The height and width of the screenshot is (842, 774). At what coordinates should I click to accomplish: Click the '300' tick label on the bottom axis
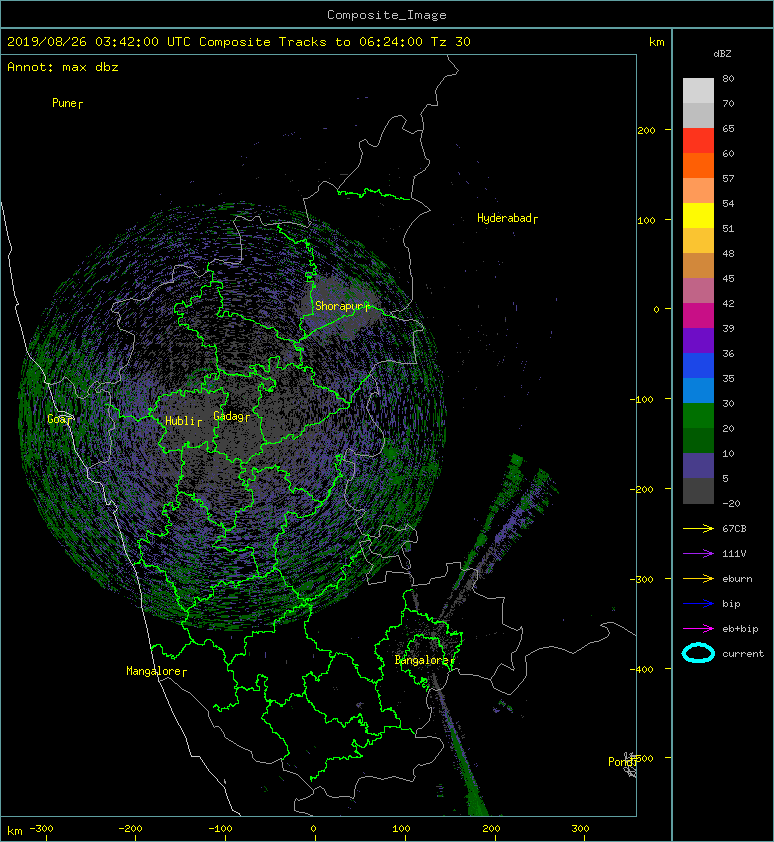(x=580, y=829)
